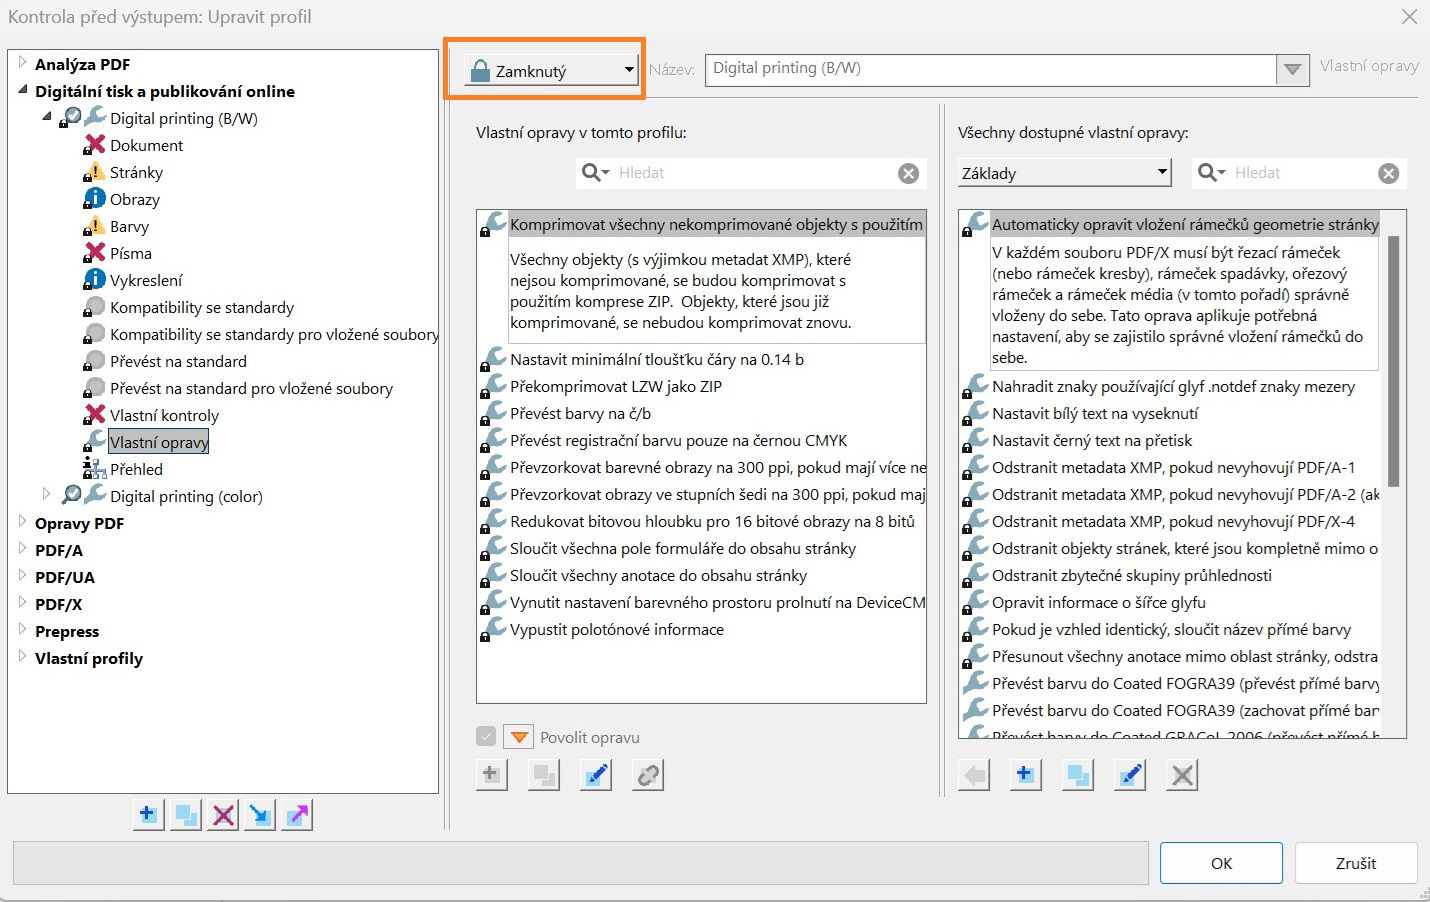
Task: Cancel the dialog with Zrušit
Action: [1356, 863]
